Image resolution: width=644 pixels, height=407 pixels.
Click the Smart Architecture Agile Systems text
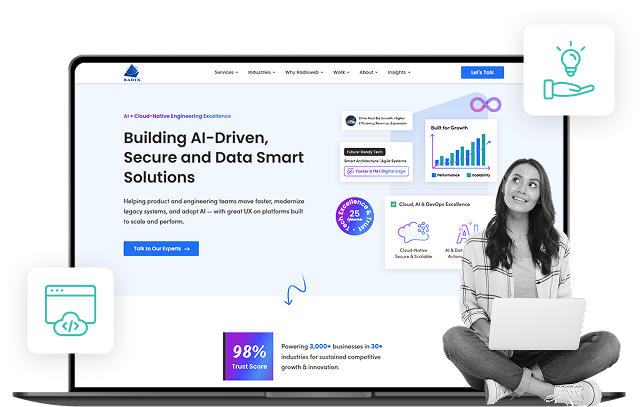pyautogui.click(x=375, y=161)
